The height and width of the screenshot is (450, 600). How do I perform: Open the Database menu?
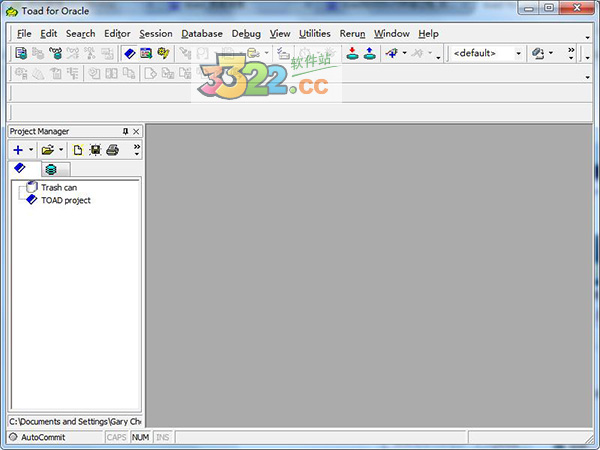click(x=202, y=33)
